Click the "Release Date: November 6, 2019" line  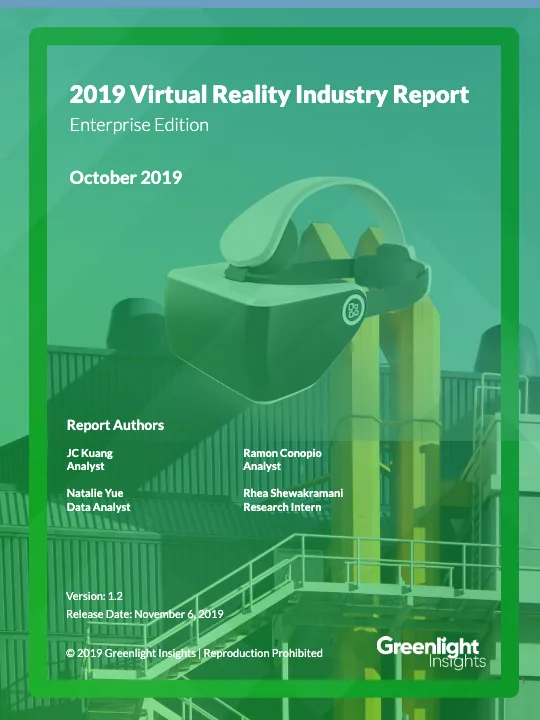point(145,614)
